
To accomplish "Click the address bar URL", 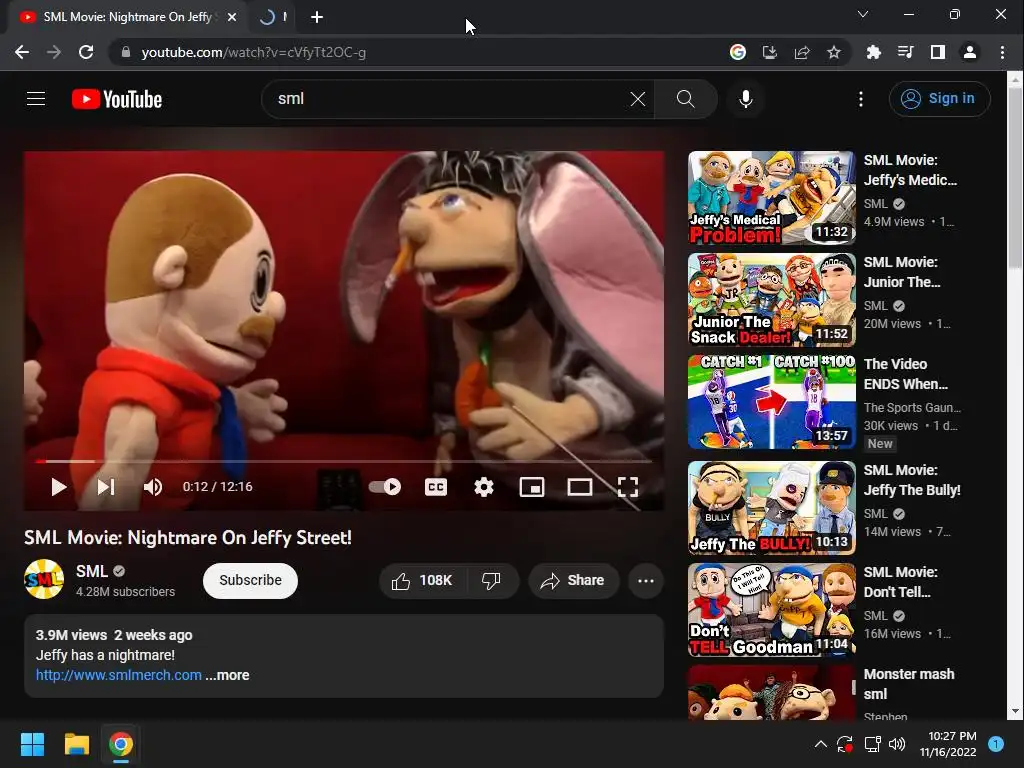I will click(x=253, y=52).
